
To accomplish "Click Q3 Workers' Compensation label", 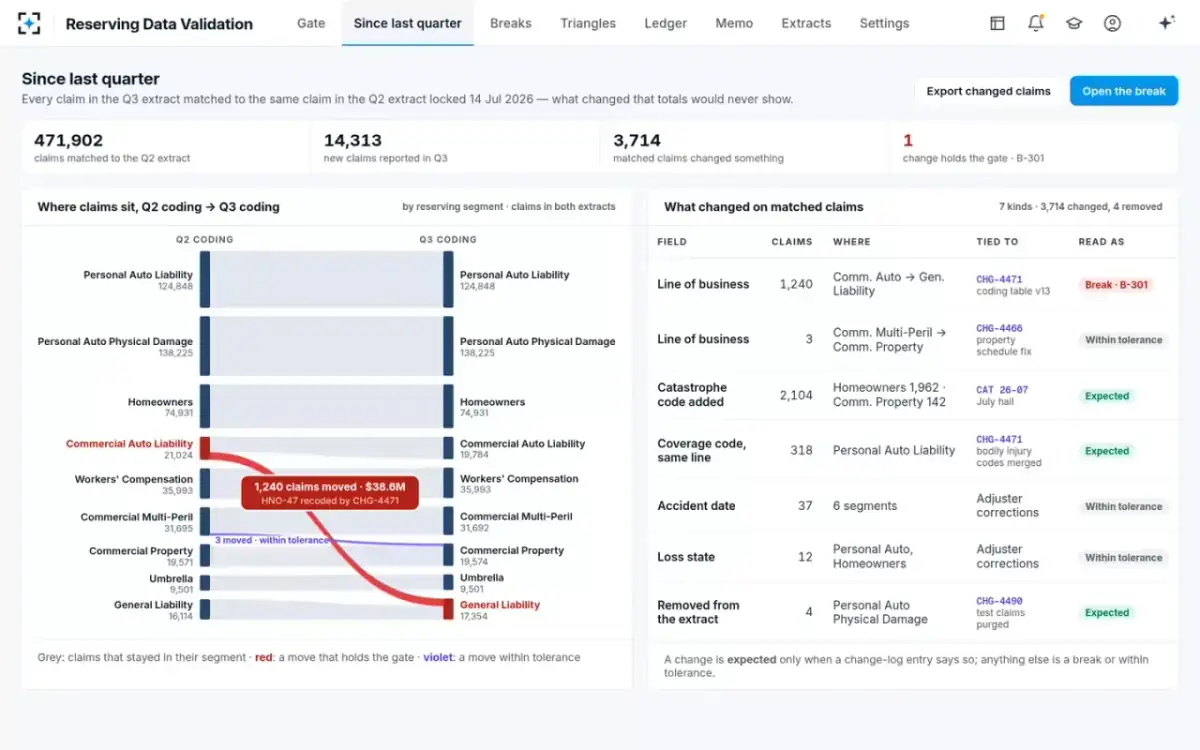I will [519, 484].
